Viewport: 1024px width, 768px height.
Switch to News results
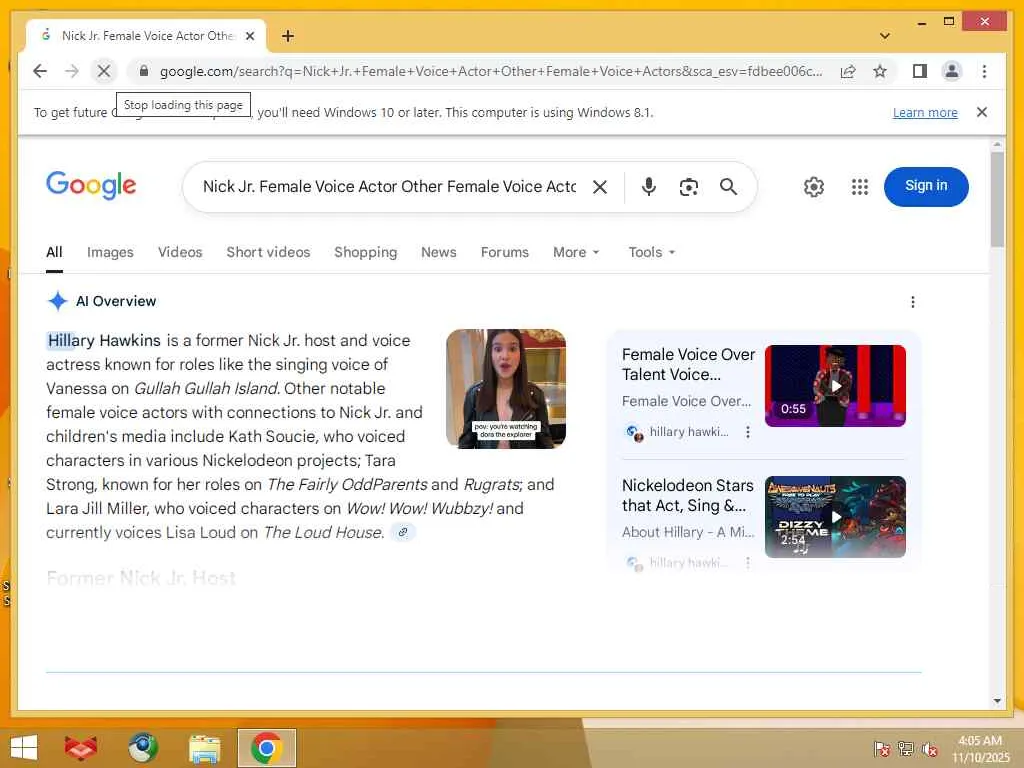(439, 252)
